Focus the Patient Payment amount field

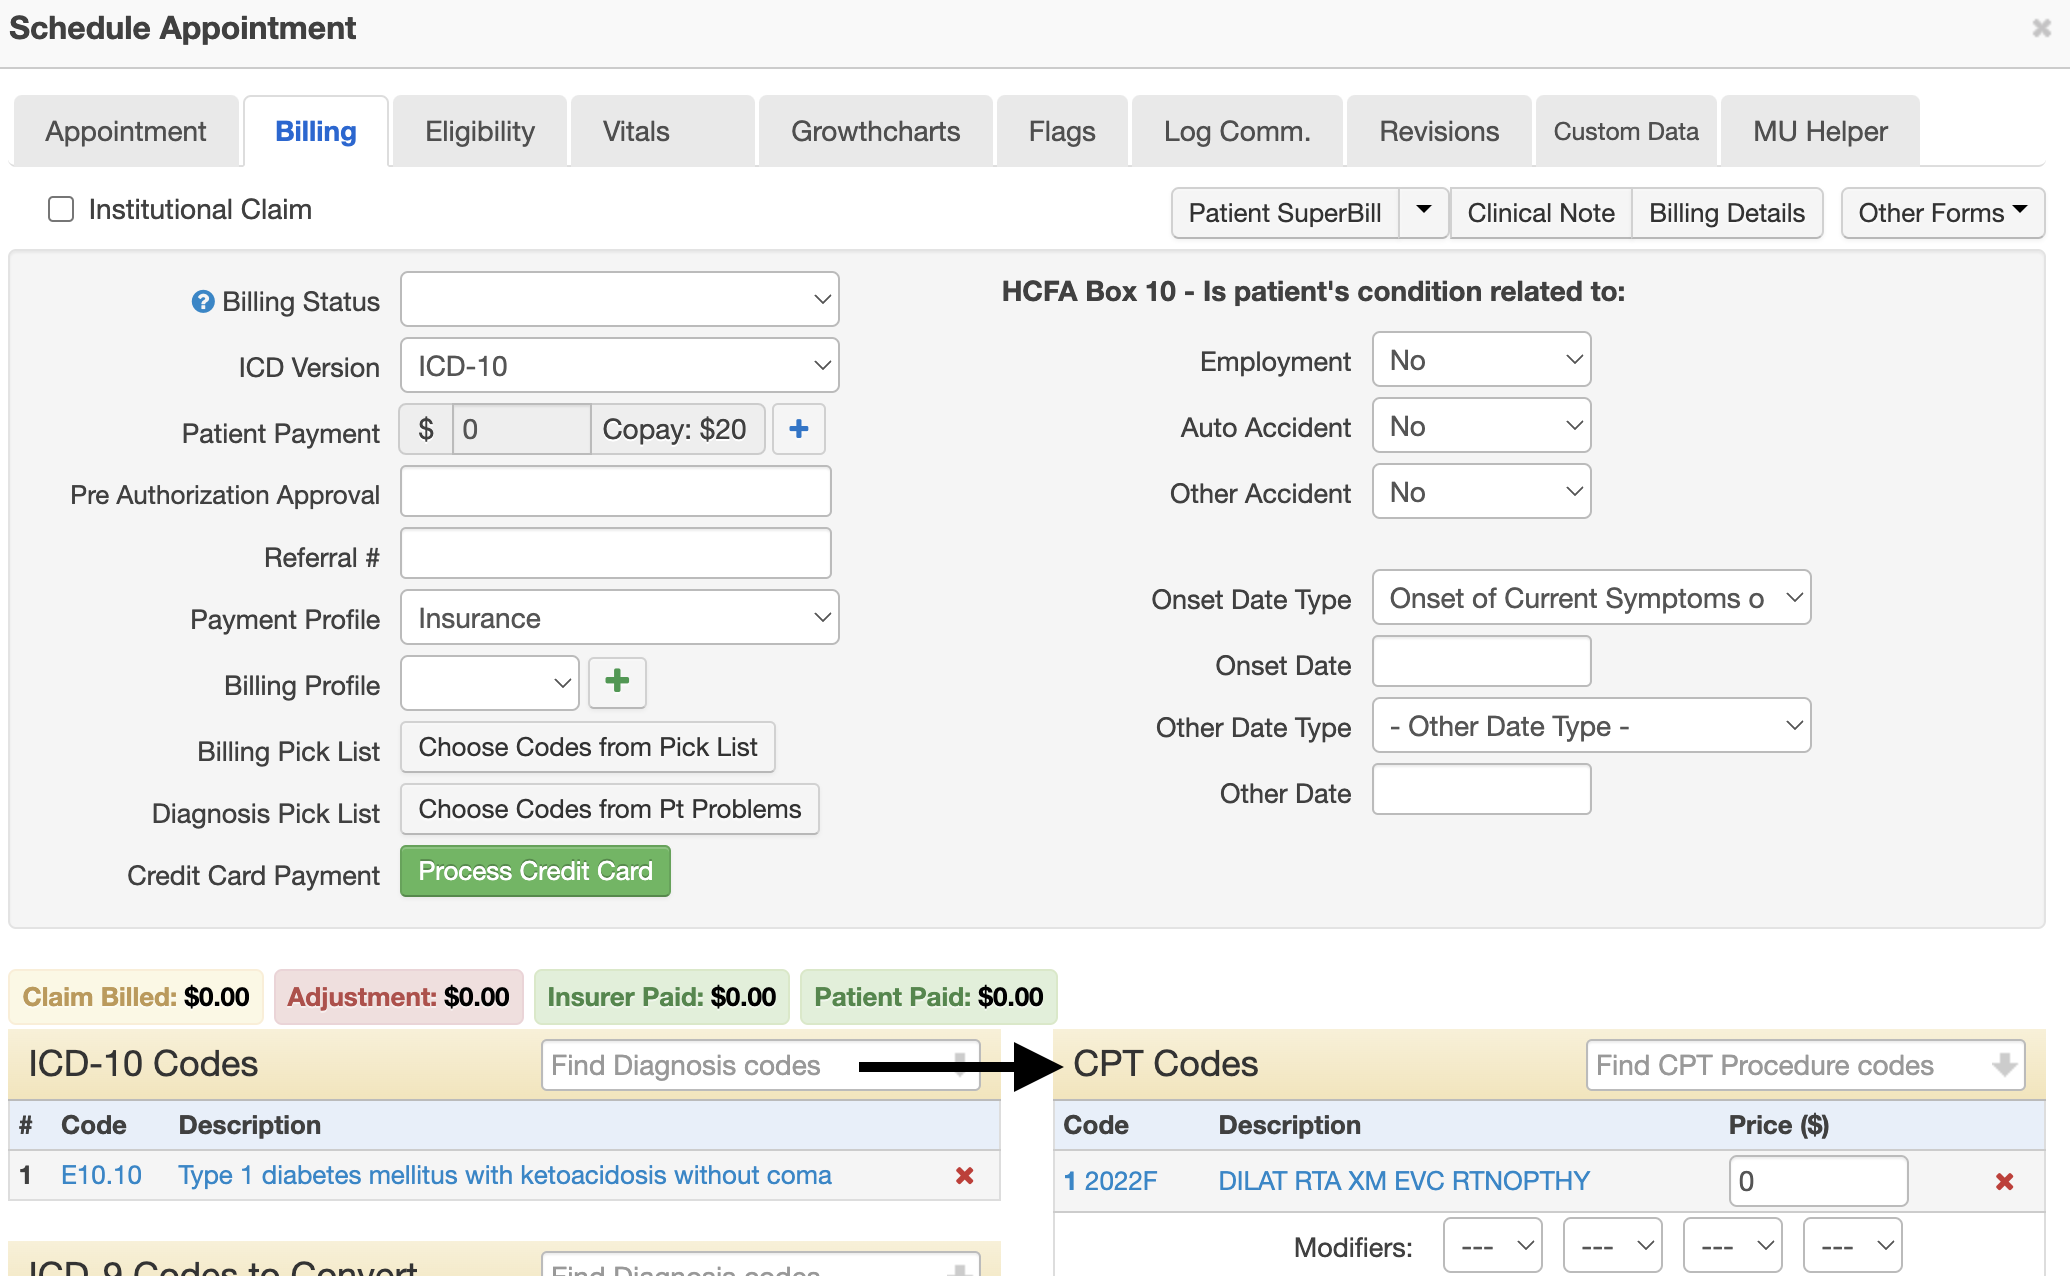pyautogui.click(x=521, y=429)
